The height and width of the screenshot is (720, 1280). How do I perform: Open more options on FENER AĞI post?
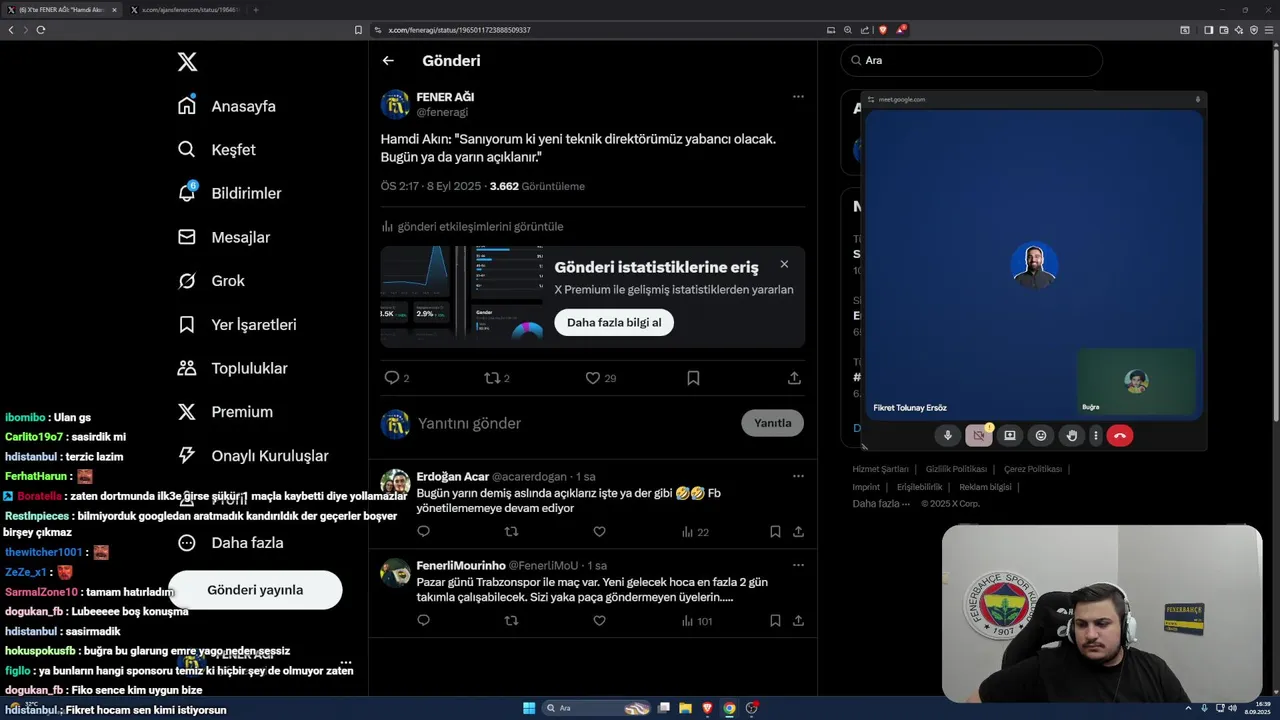[x=798, y=97]
